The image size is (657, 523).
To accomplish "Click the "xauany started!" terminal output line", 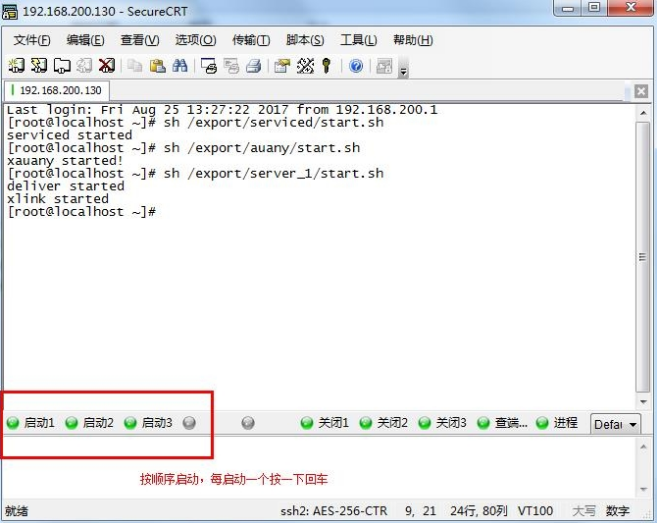I will click(65, 161).
